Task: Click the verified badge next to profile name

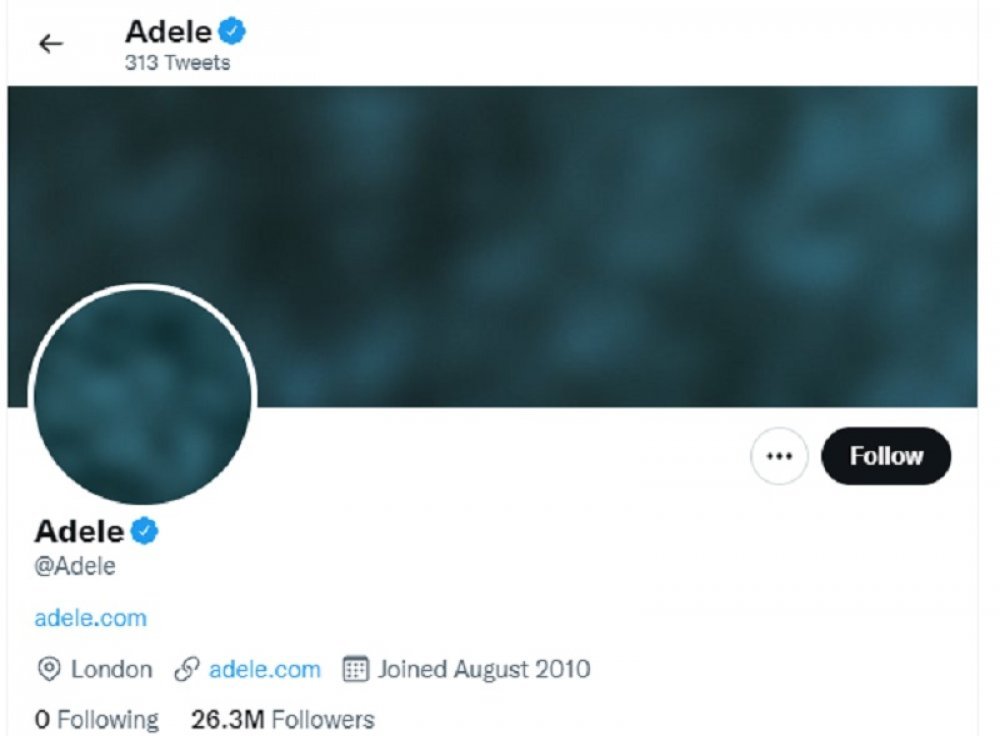Action: coord(145,531)
